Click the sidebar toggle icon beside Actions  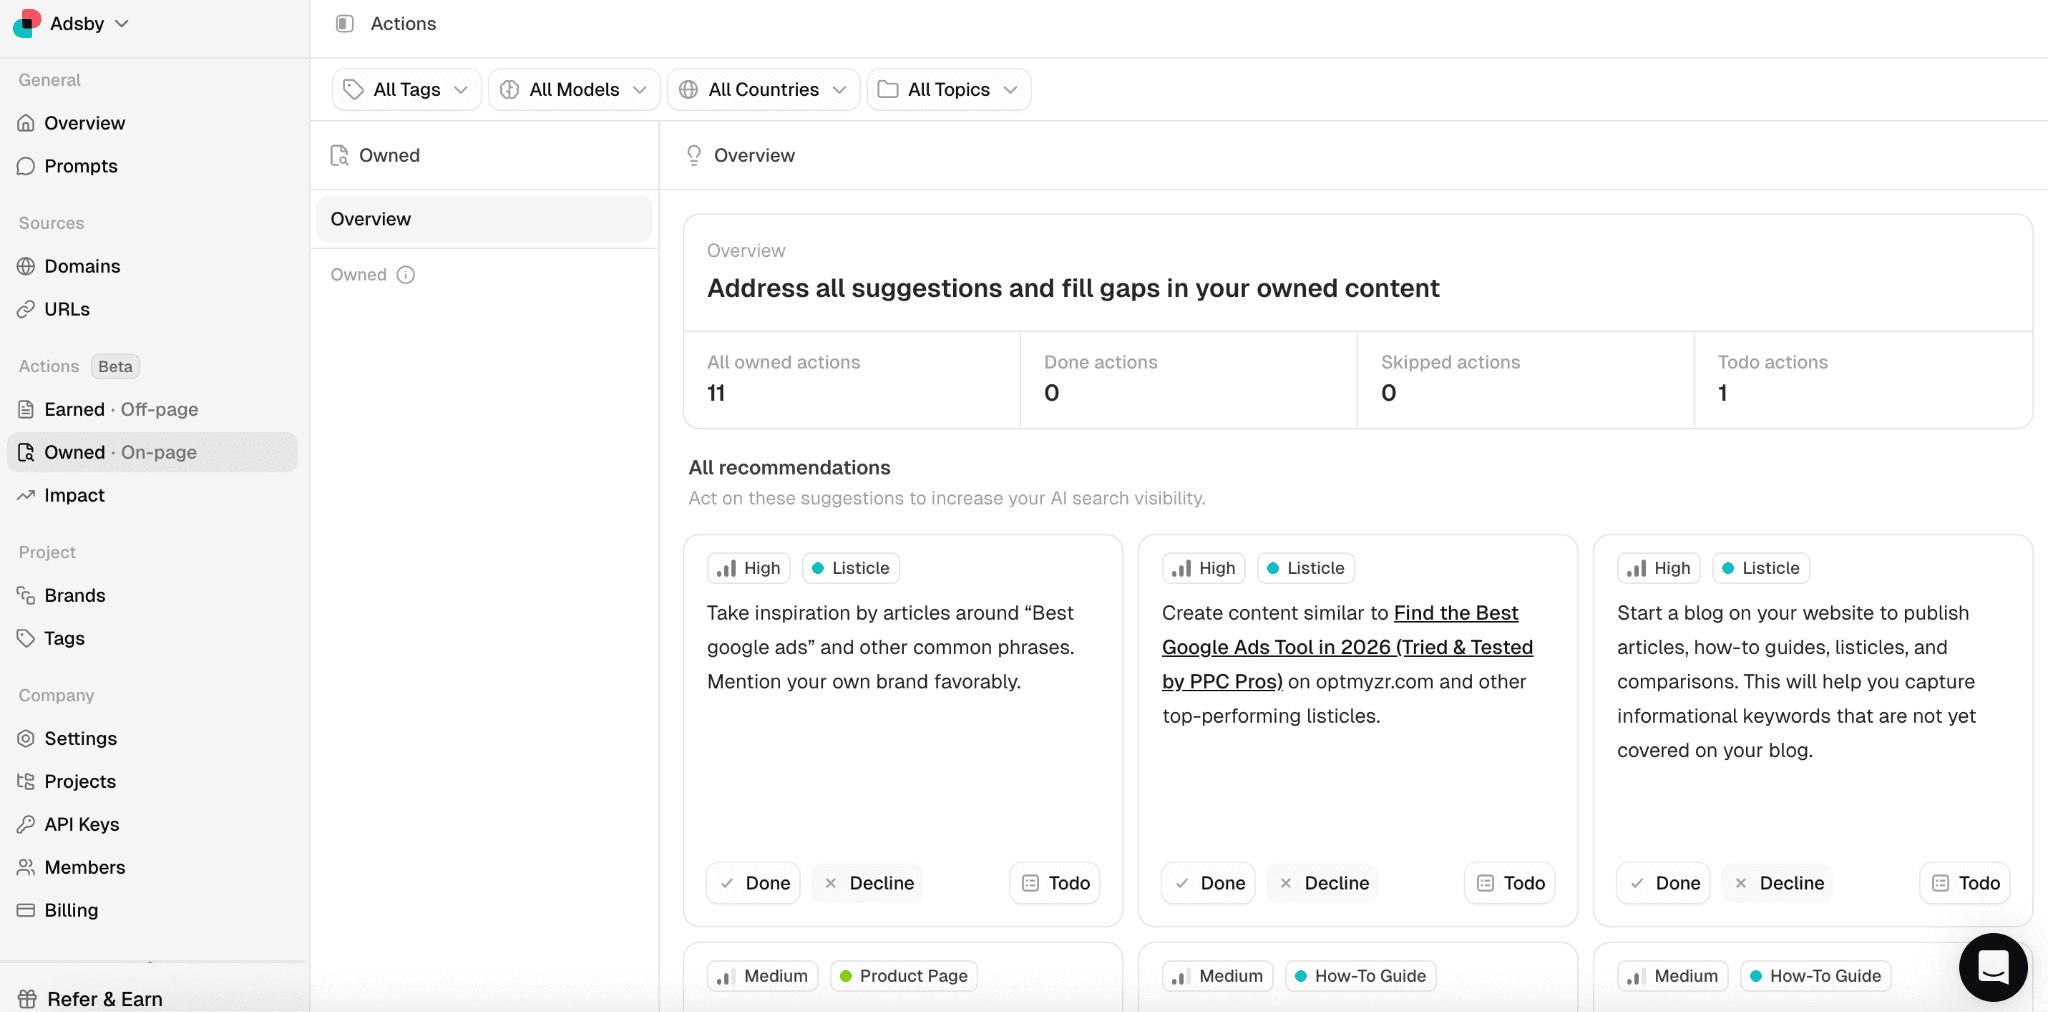345,24
